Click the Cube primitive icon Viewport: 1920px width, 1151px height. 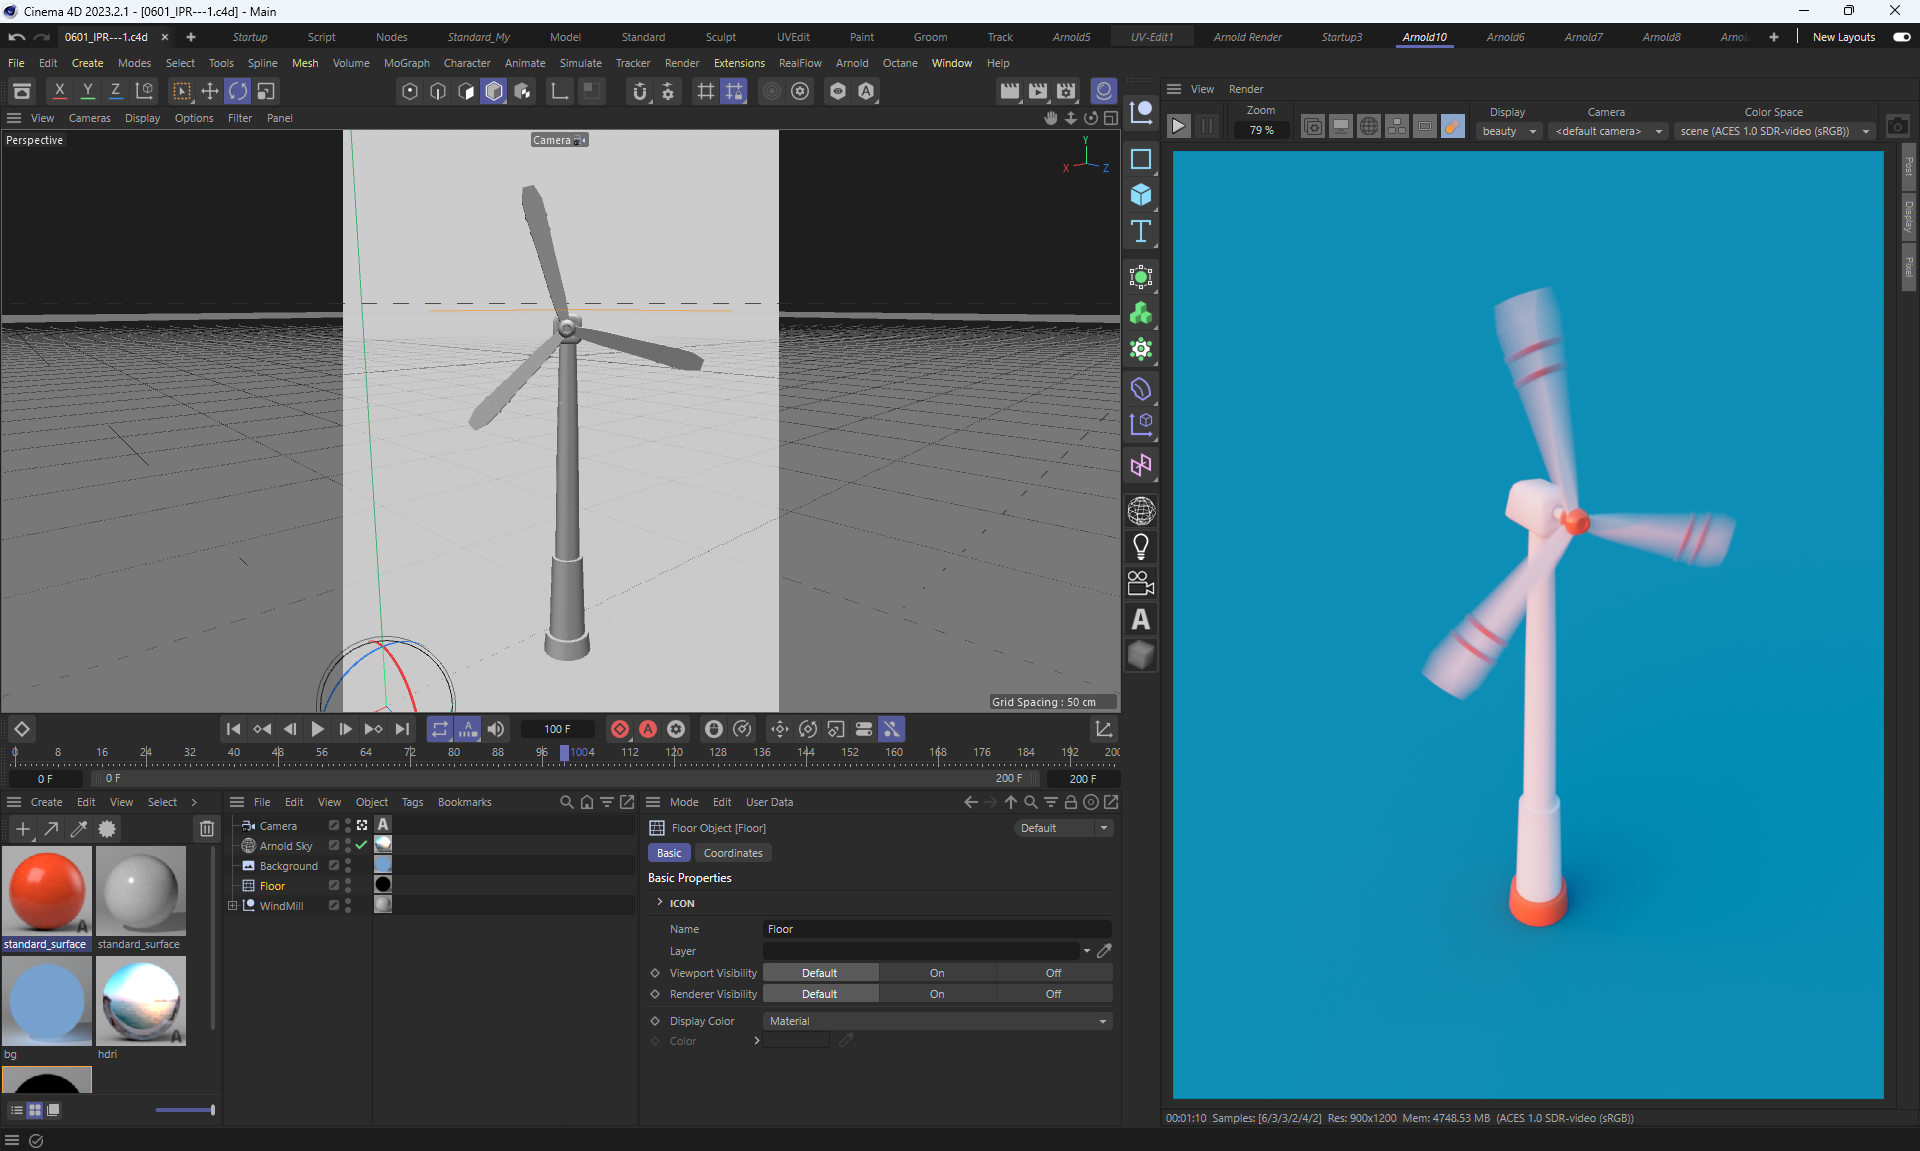1141,195
